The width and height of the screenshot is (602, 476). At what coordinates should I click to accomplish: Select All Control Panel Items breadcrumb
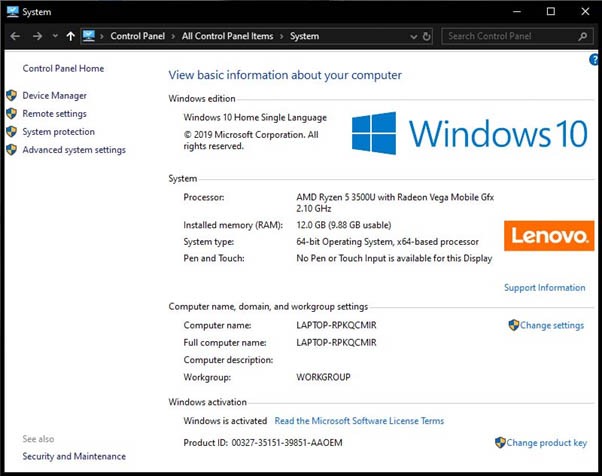click(227, 36)
